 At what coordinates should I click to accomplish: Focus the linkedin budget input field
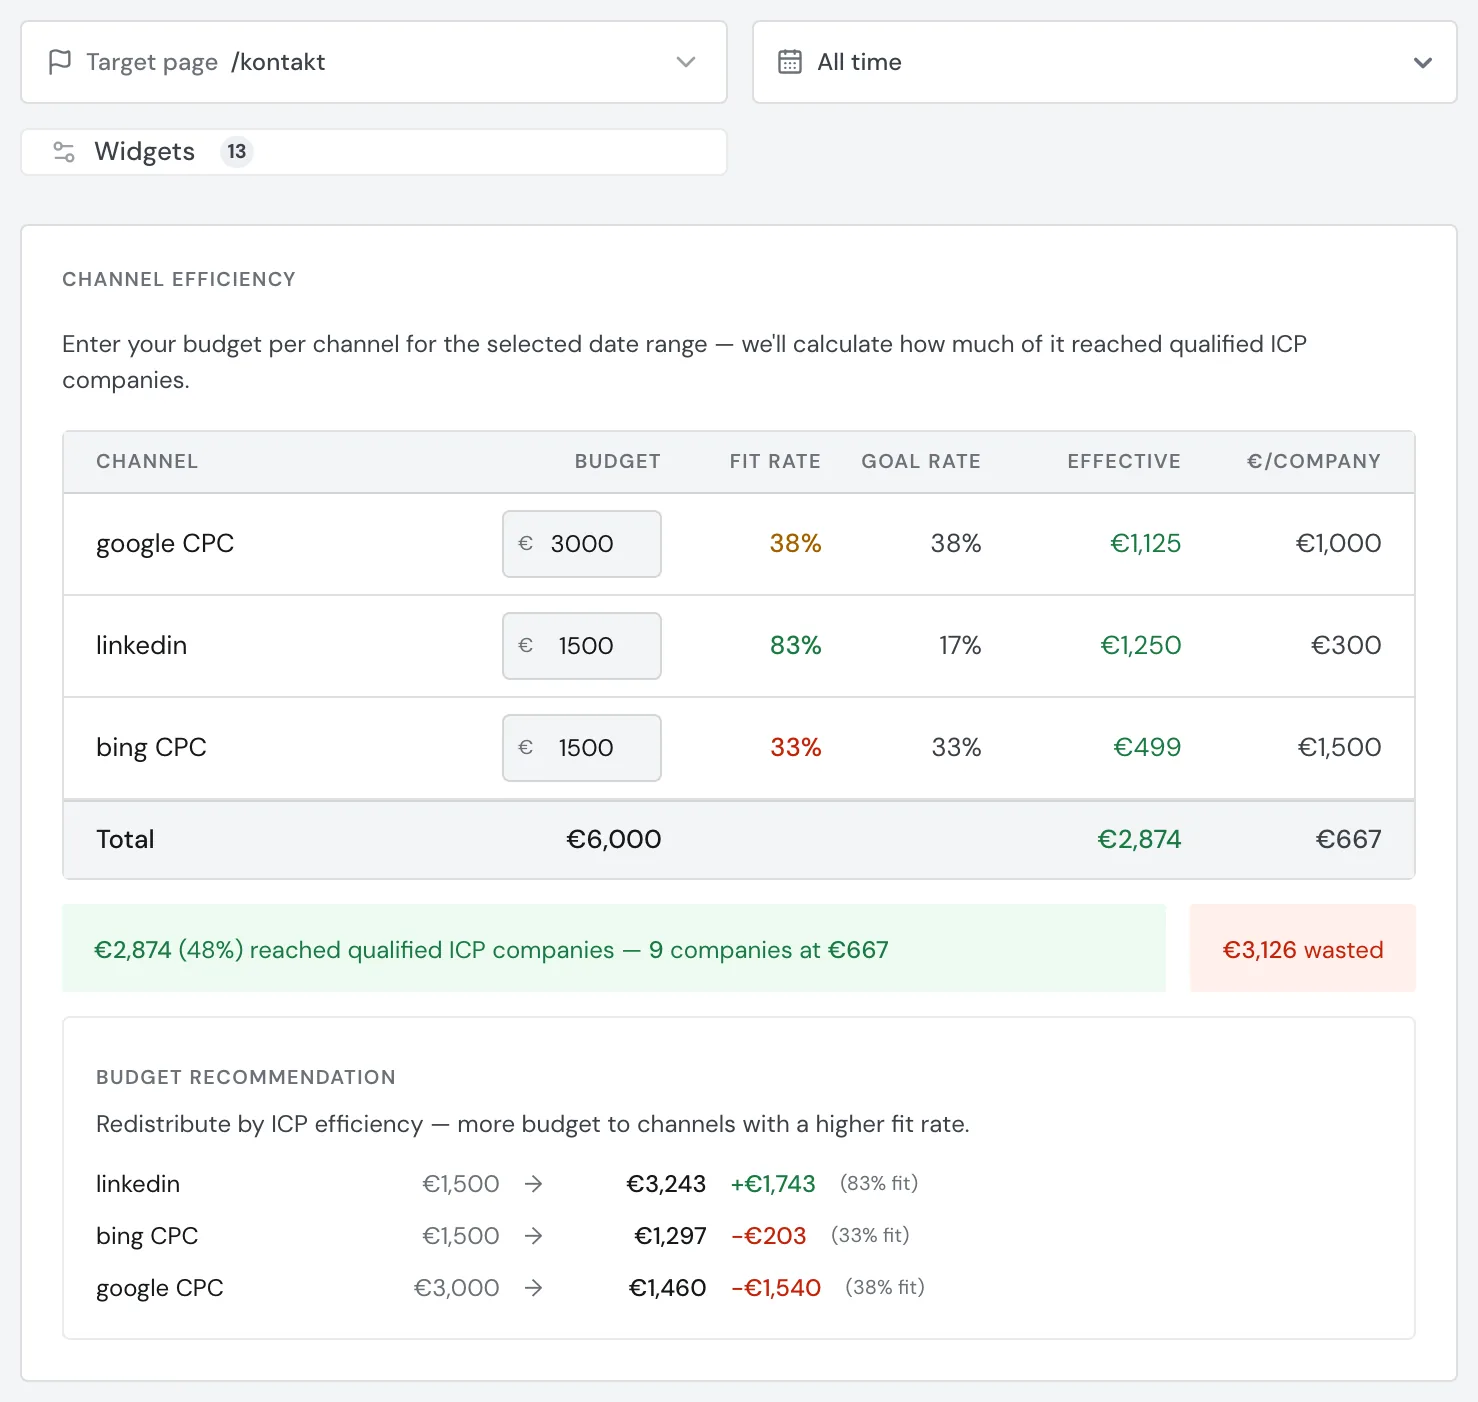click(582, 646)
